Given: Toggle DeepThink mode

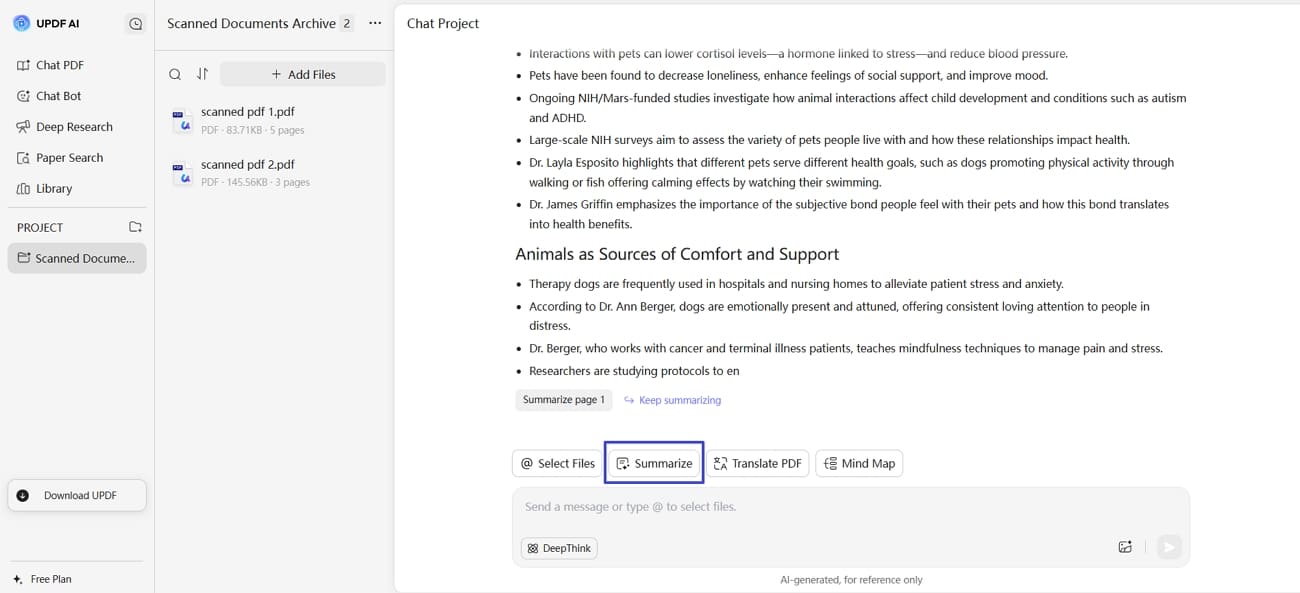Looking at the screenshot, I should pyautogui.click(x=558, y=547).
